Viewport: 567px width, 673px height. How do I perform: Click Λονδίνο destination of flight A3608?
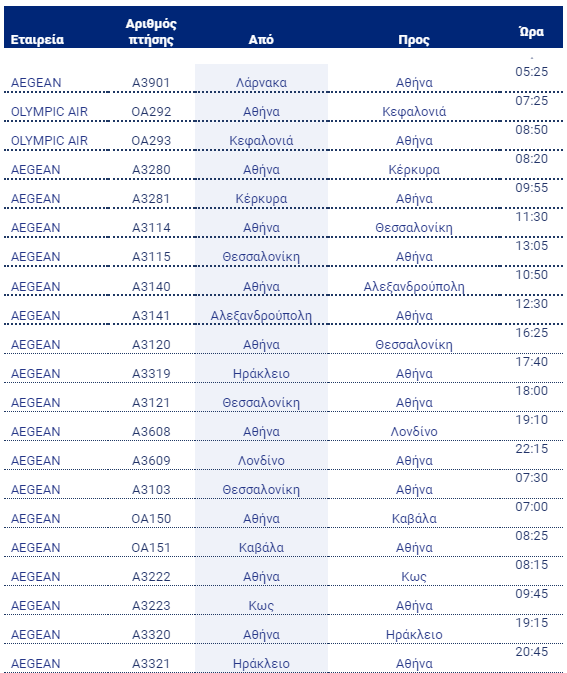[x=414, y=431]
